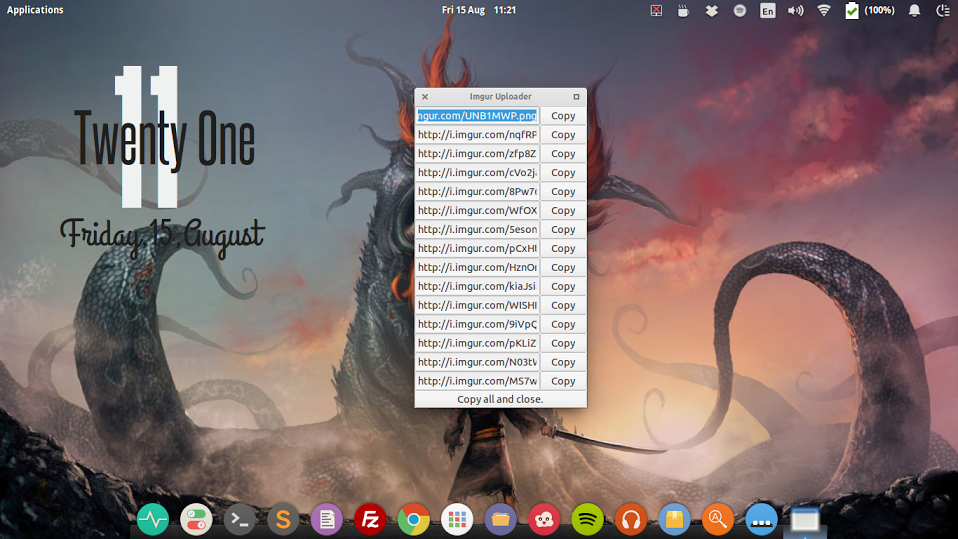Open the colorful app grid icon in dock

coord(457,519)
